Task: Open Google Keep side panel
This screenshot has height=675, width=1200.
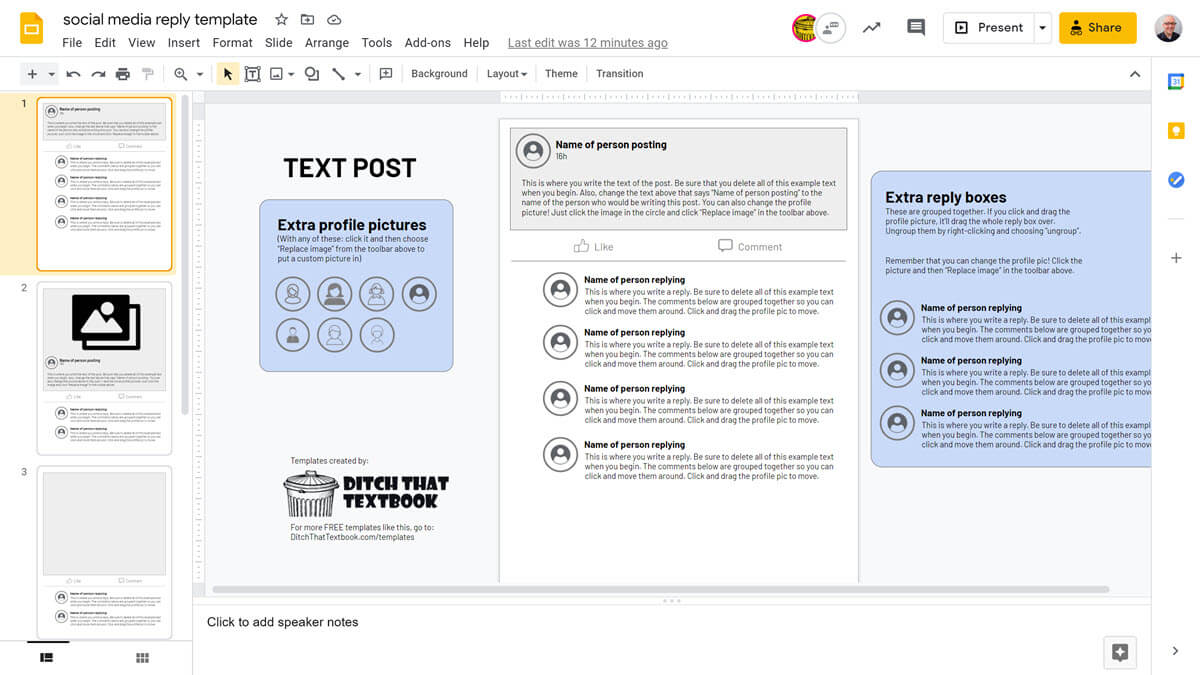Action: point(1176,131)
